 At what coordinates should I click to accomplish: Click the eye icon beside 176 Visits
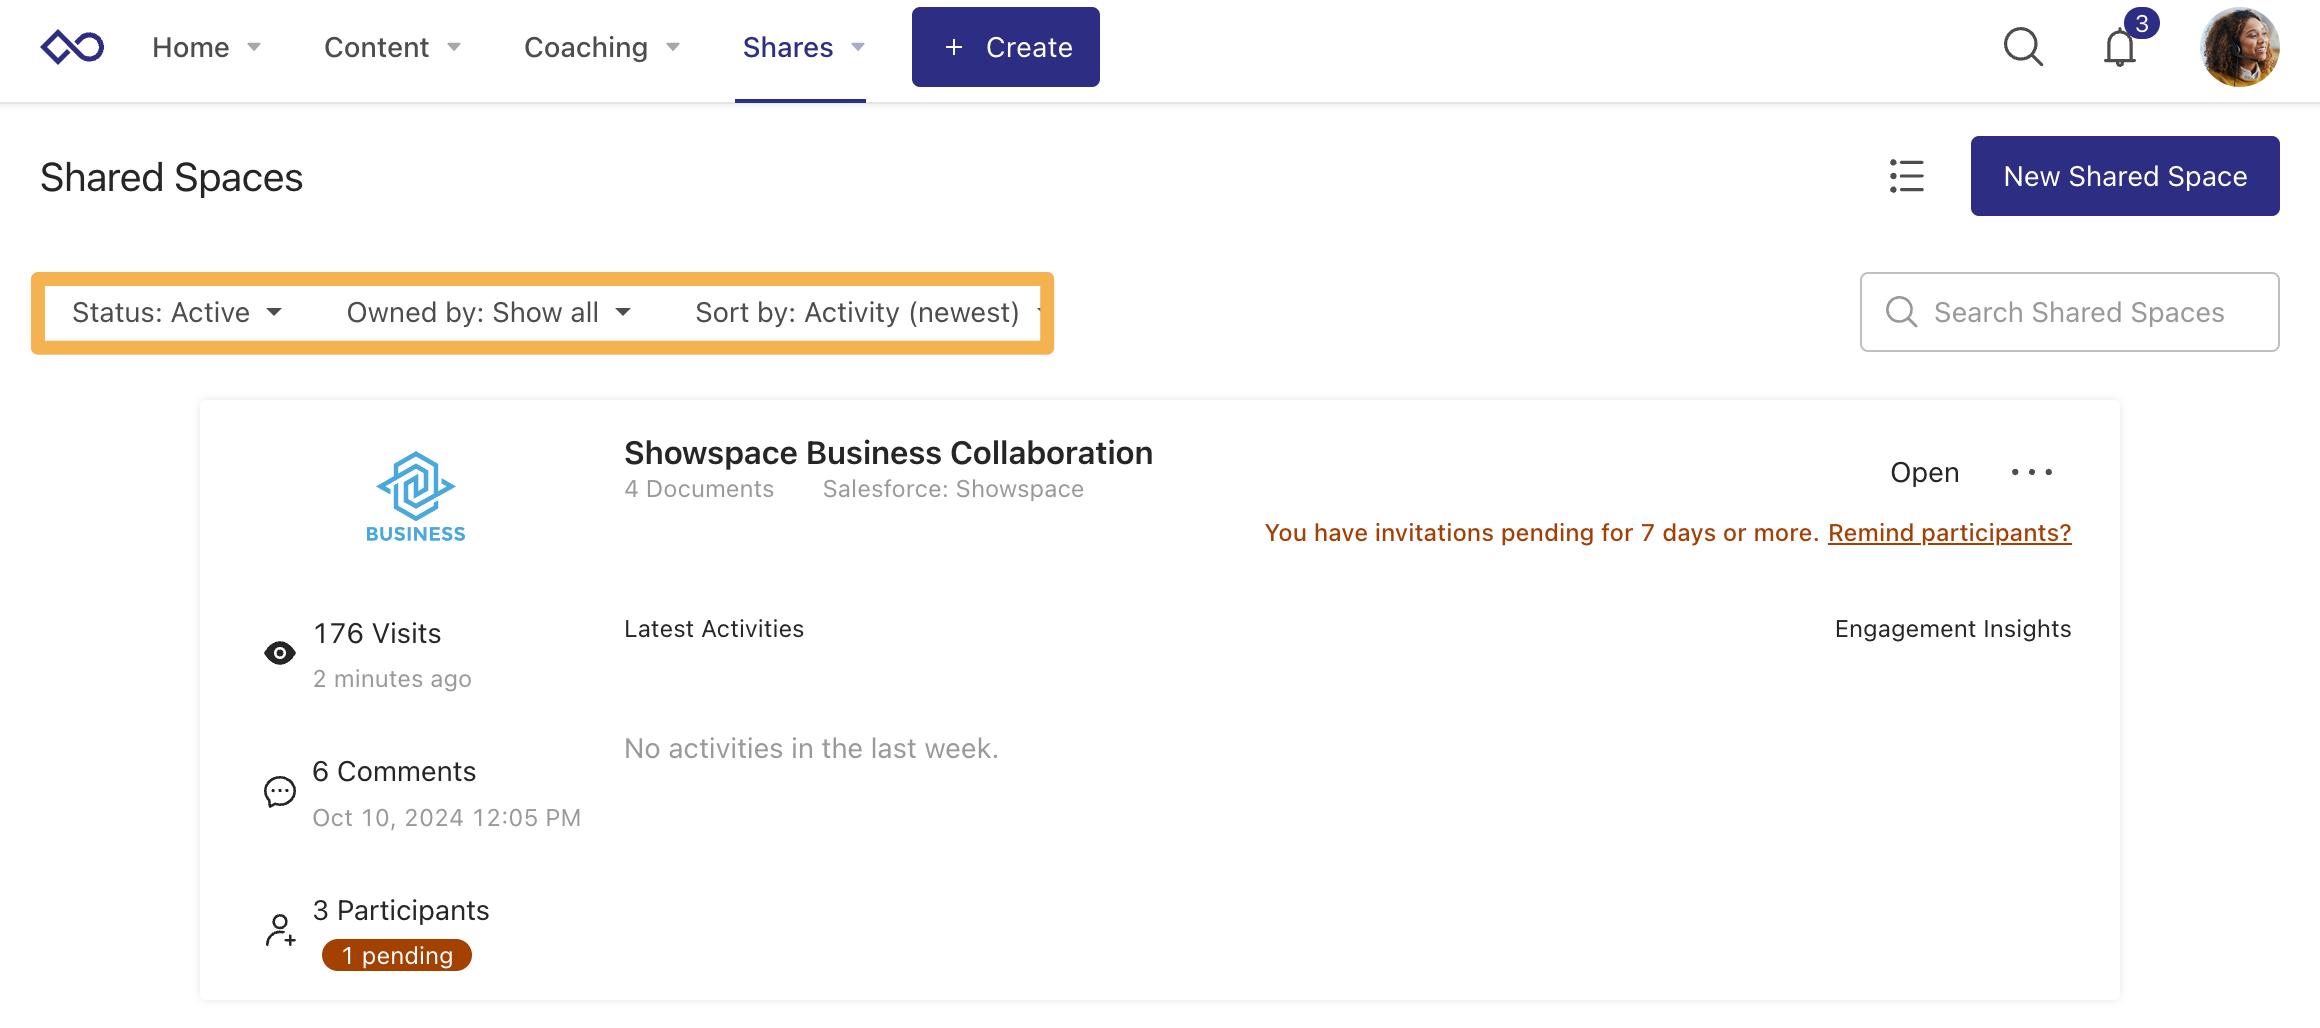click(x=279, y=653)
